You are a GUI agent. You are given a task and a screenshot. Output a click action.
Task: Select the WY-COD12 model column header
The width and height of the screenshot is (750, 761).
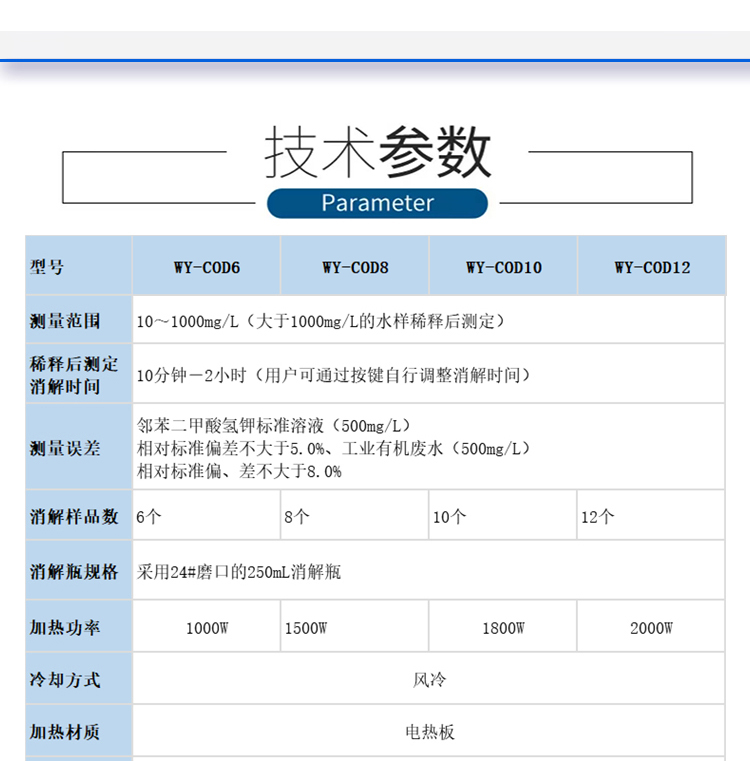coord(652,267)
